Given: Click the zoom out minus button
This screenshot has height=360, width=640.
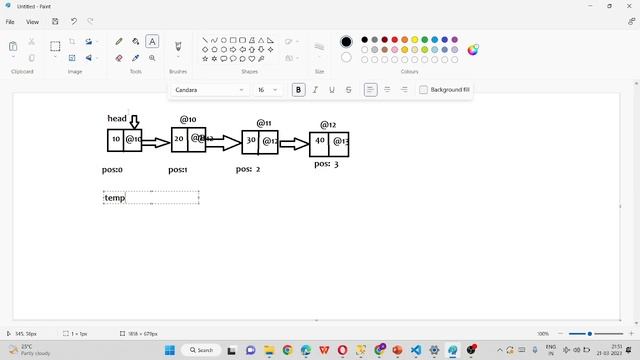Looking at the screenshot, I should tap(560, 333).
